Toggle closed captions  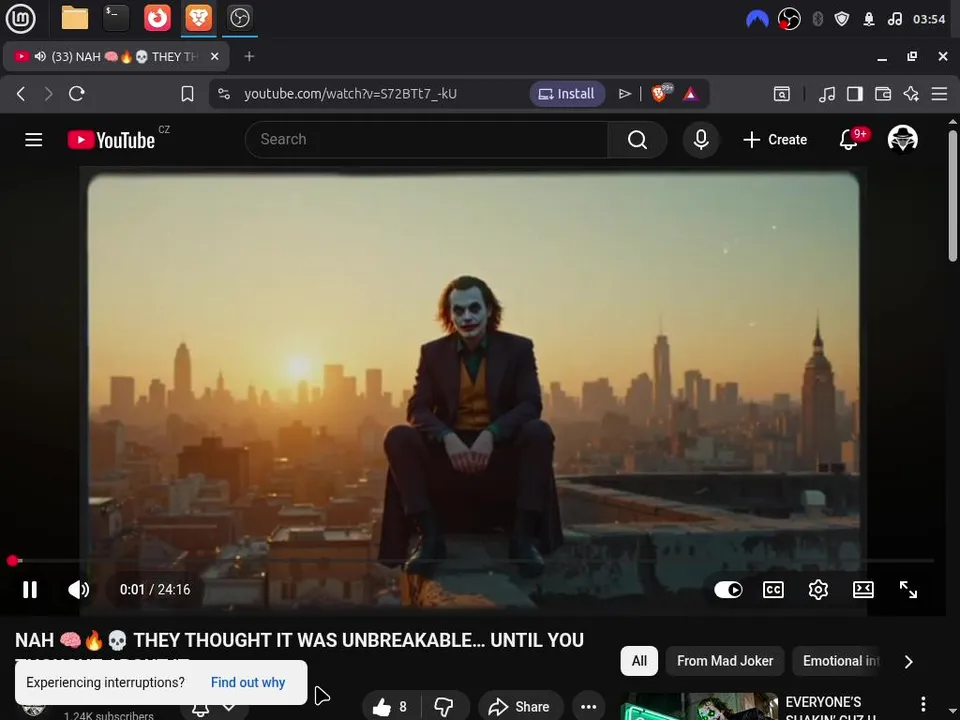point(773,590)
